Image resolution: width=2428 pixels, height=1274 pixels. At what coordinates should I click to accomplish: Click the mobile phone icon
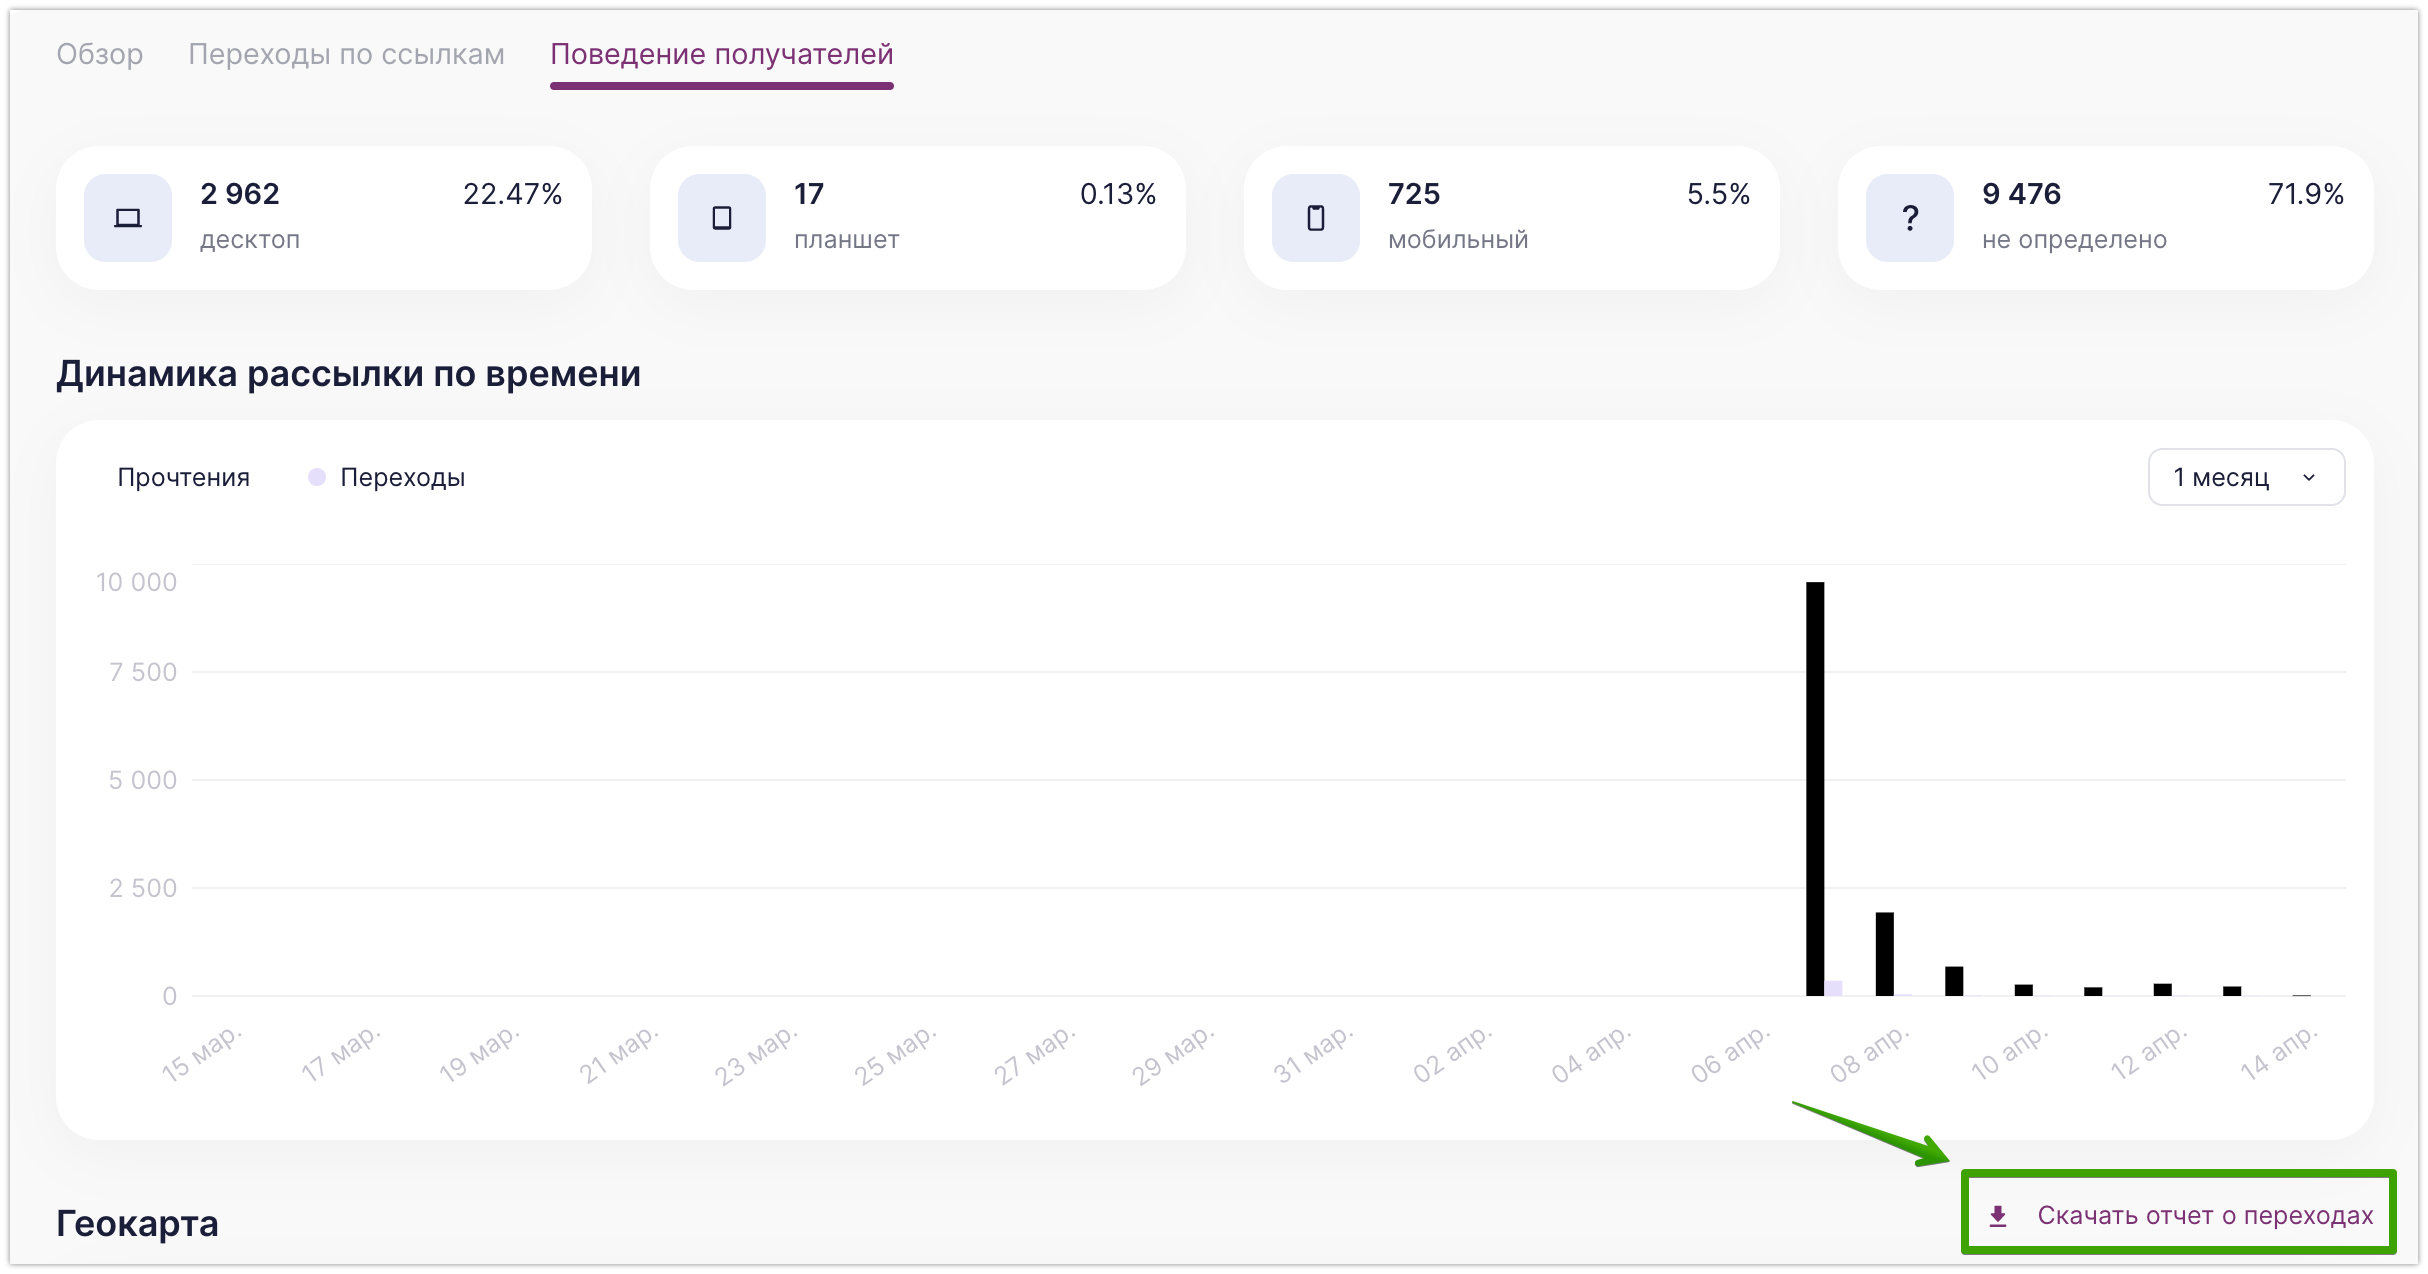pos(1316,218)
